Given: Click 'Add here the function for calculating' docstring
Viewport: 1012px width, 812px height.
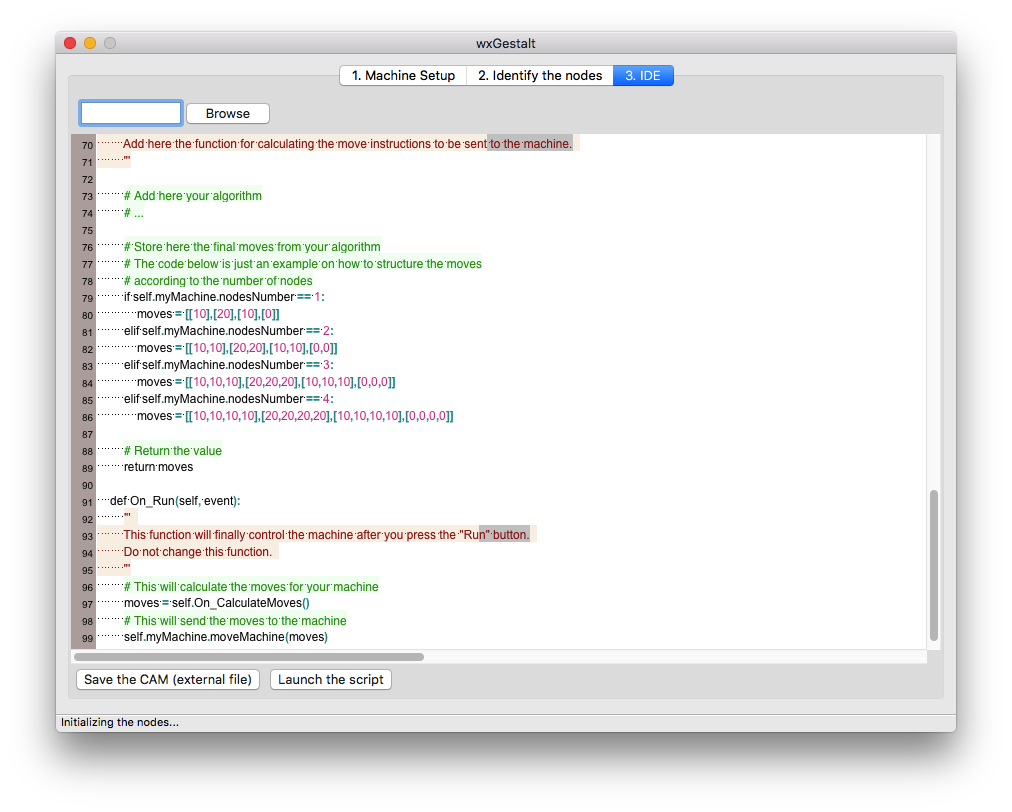Looking at the screenshot, I should (347, 144).
